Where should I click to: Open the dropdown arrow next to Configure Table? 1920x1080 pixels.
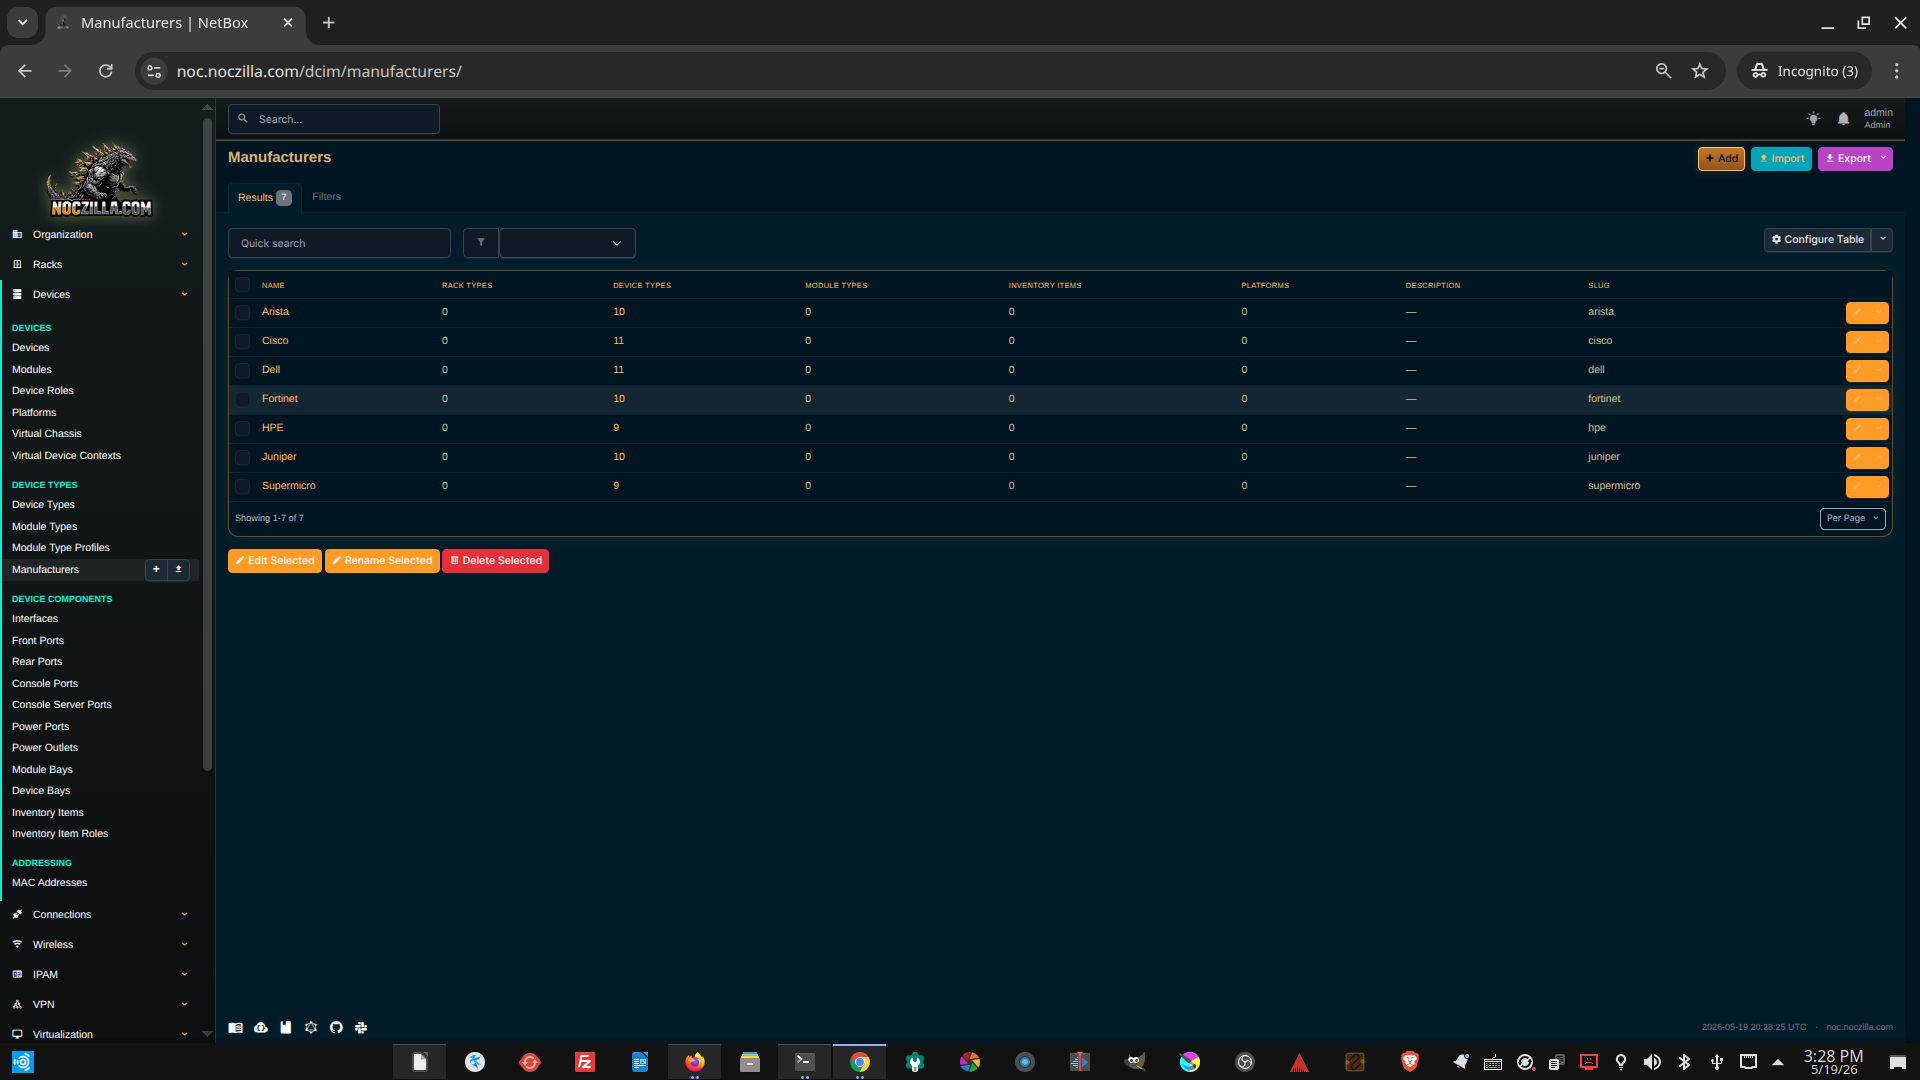pyautogui.click(x=1883, y=240)
